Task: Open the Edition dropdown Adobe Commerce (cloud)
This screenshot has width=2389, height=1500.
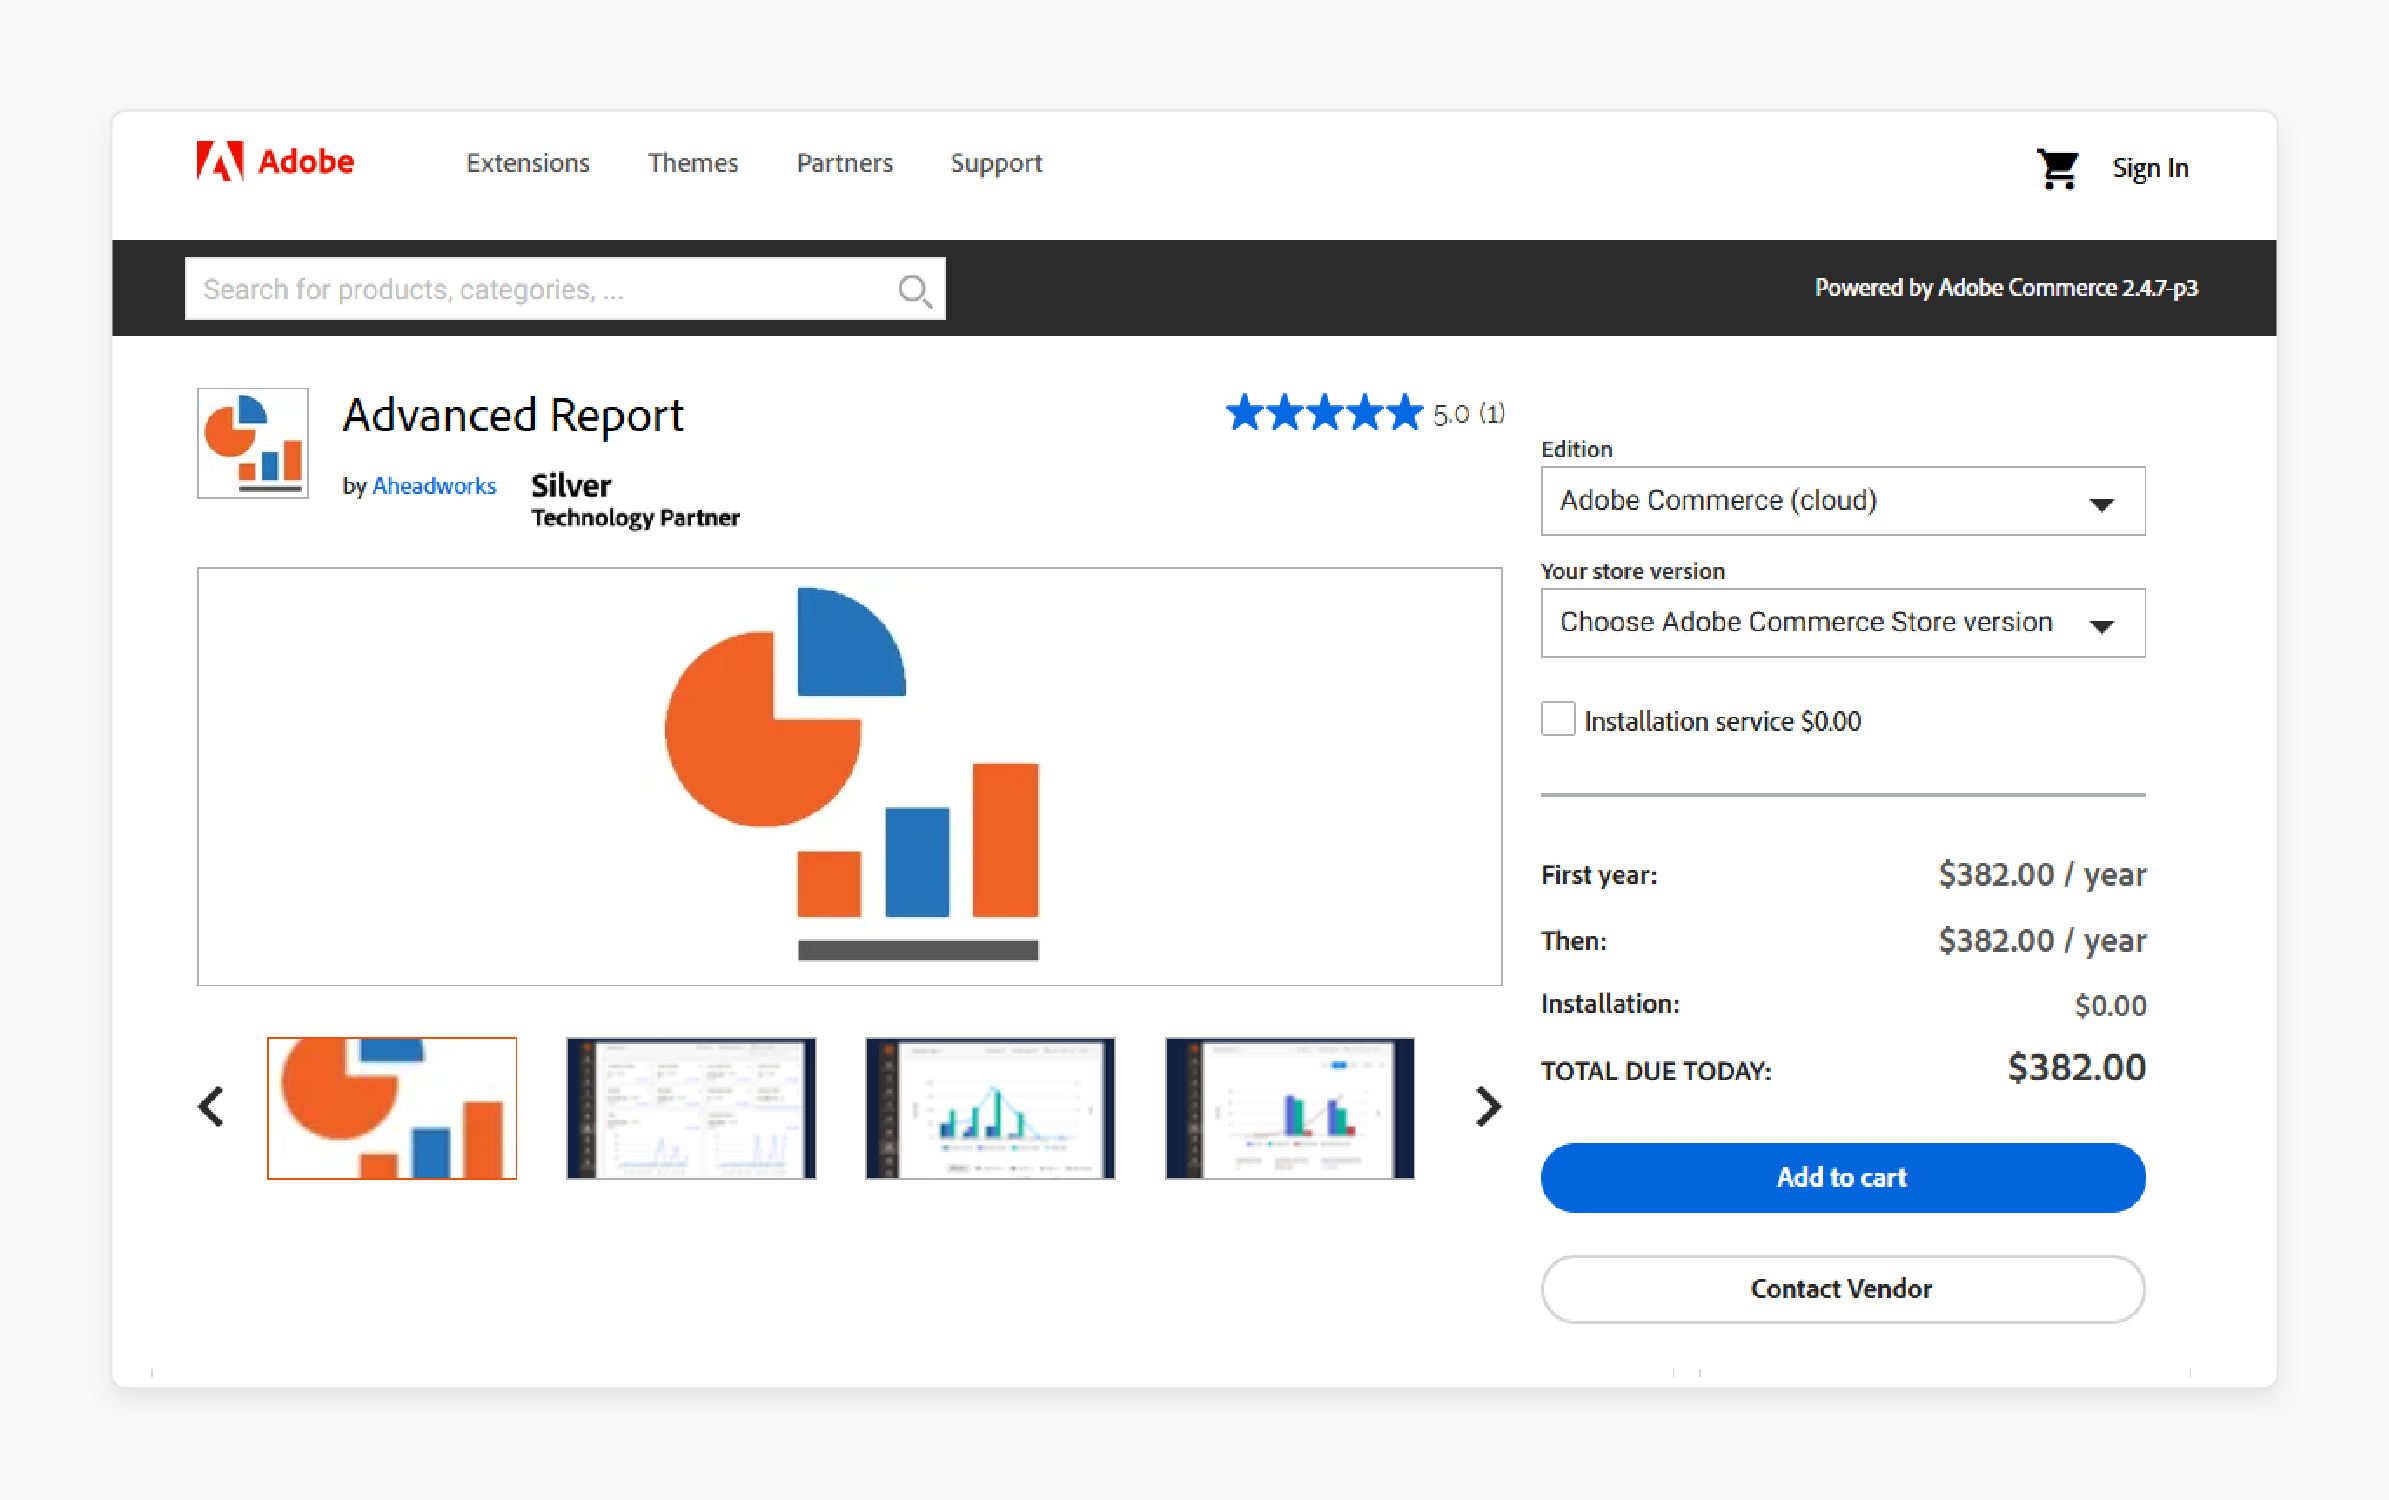Action: click(1843, 501)
